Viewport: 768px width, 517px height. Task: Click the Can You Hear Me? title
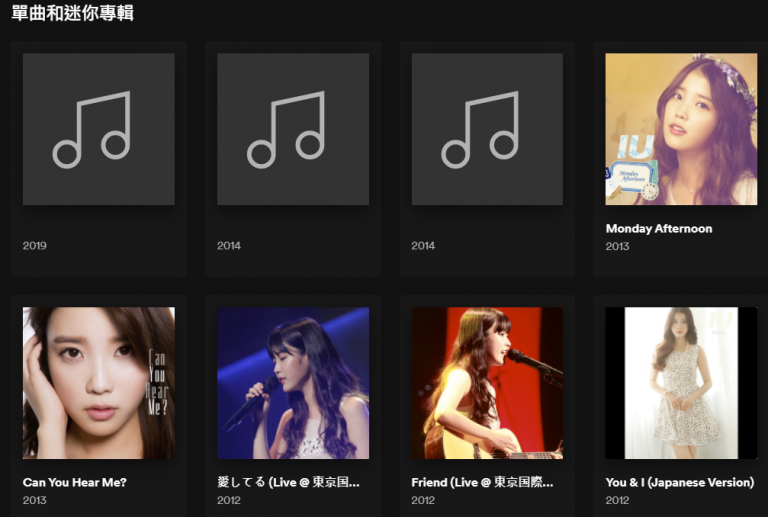pyautogui.click(x=74, y=482)
